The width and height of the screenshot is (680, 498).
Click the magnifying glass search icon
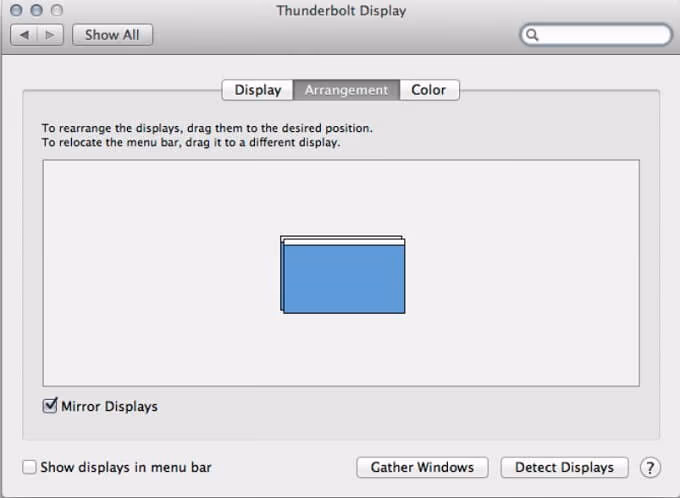point(532,35)
